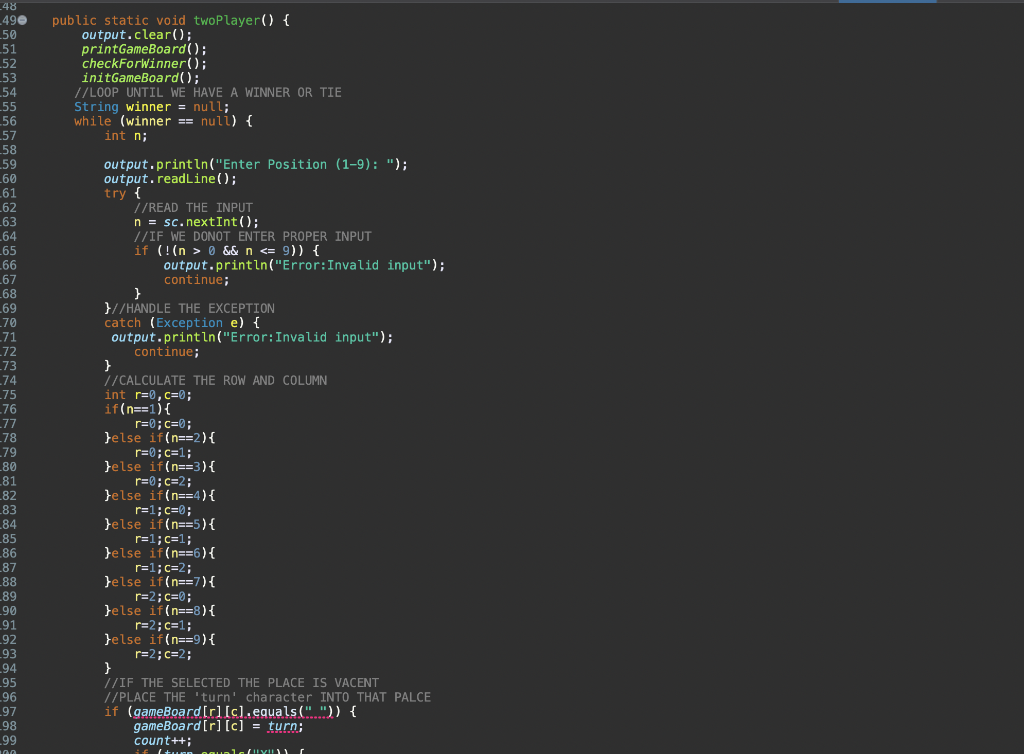Click the gameBoard[r][c] = turn; assignment

tap(219, 725)
